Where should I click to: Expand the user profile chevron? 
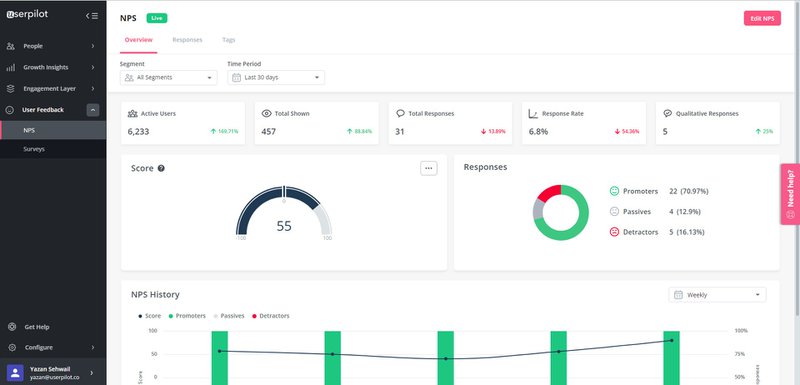92,373
